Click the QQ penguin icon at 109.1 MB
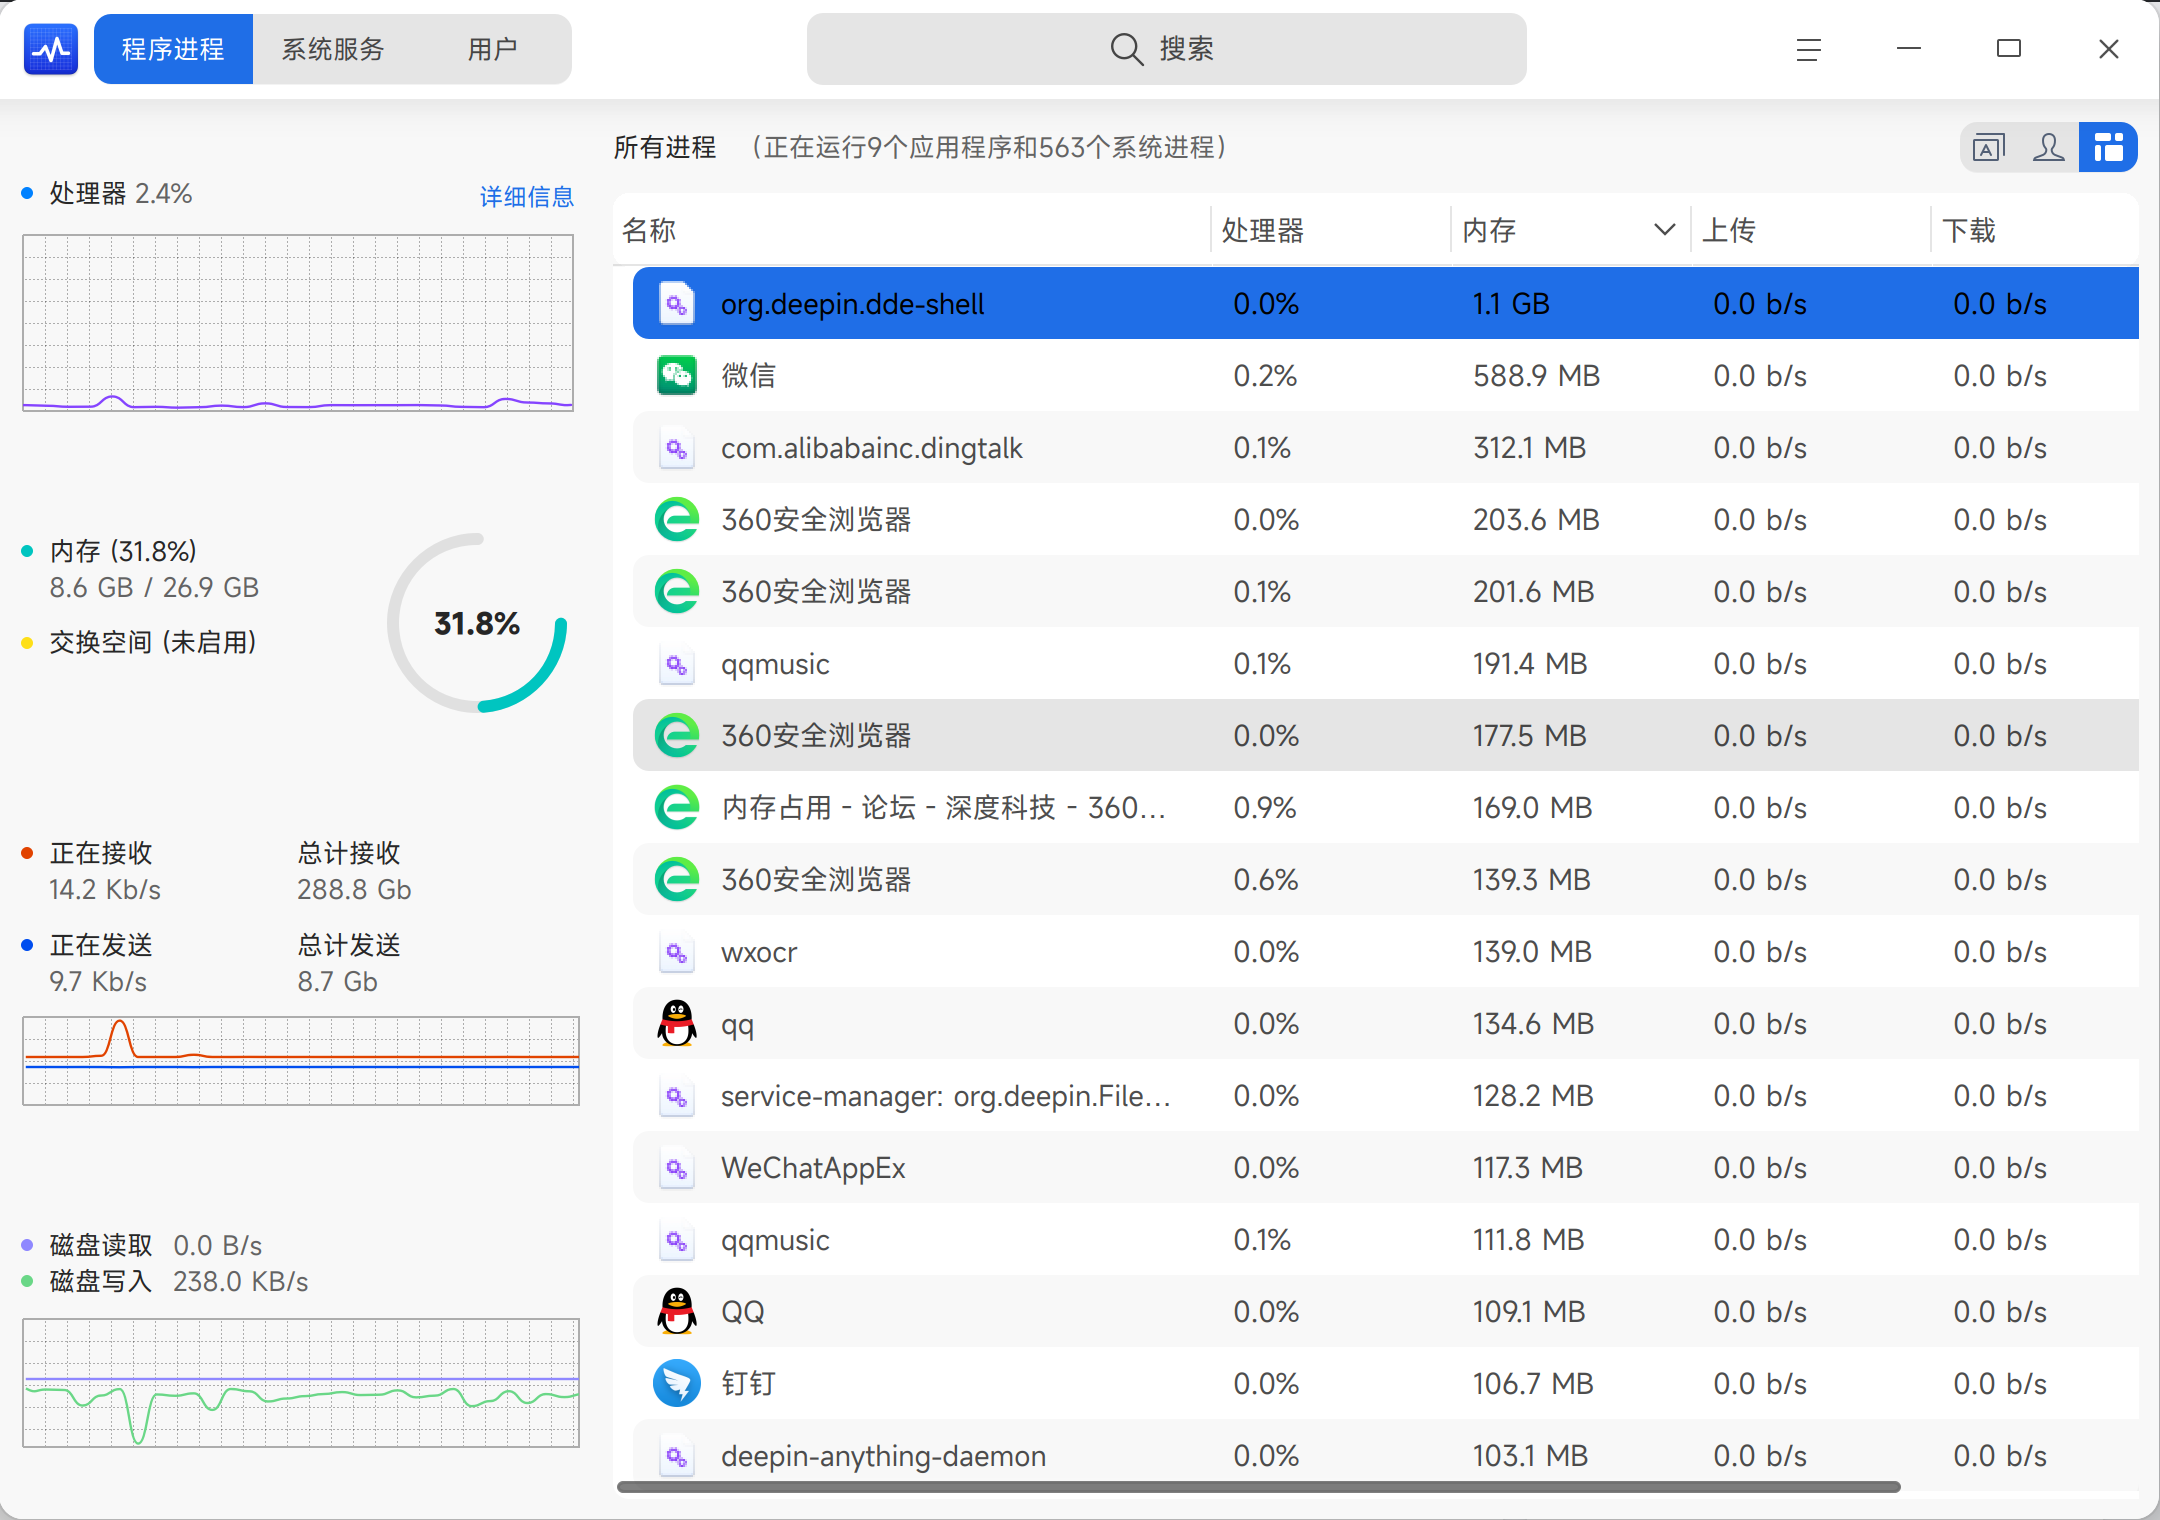The height and width of the screenshot is (1520, 2160). tap(677, 1312)
